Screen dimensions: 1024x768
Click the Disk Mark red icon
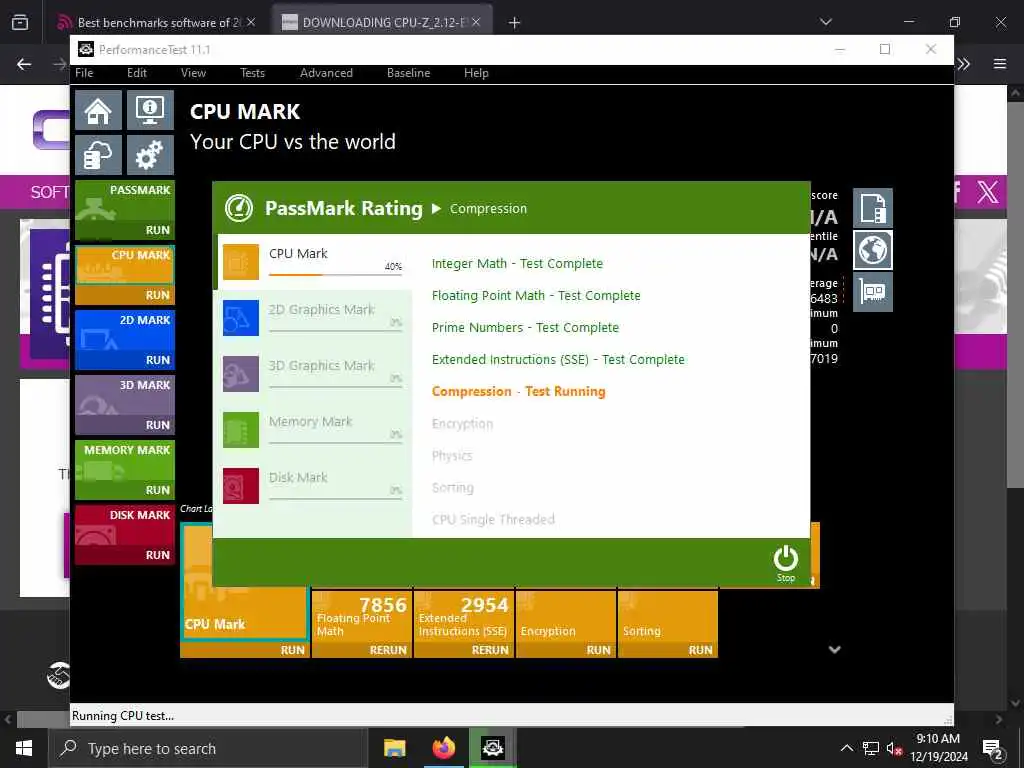tap(241, 486)
